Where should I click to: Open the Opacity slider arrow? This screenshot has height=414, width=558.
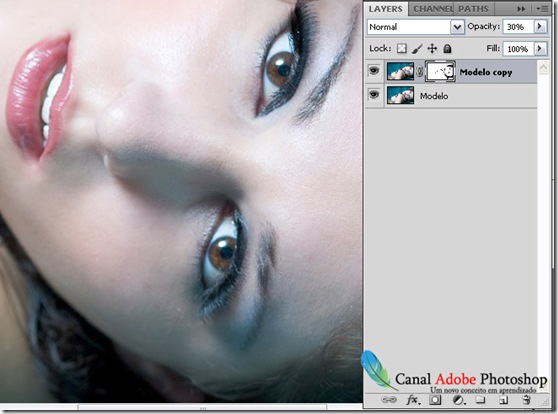coord(540,27)
